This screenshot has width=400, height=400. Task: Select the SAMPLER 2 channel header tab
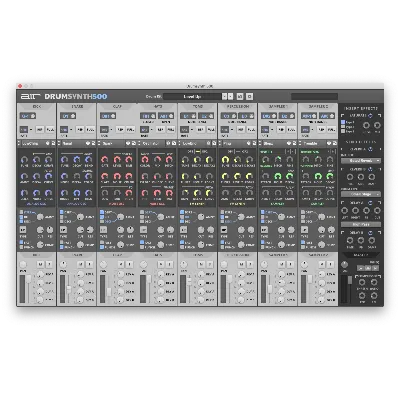318,107
